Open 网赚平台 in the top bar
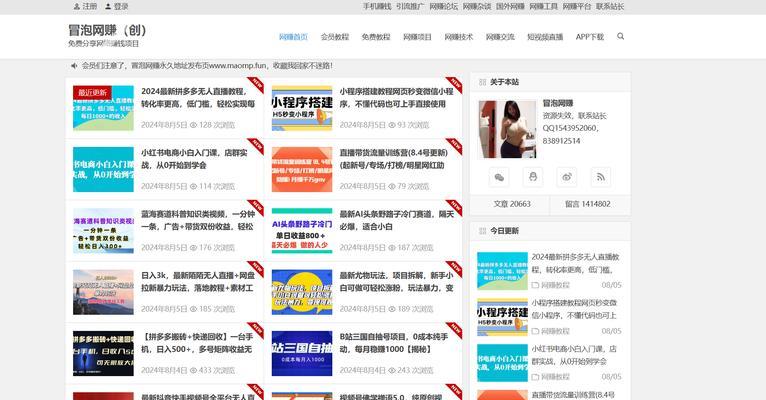 (x=576, y=6)
